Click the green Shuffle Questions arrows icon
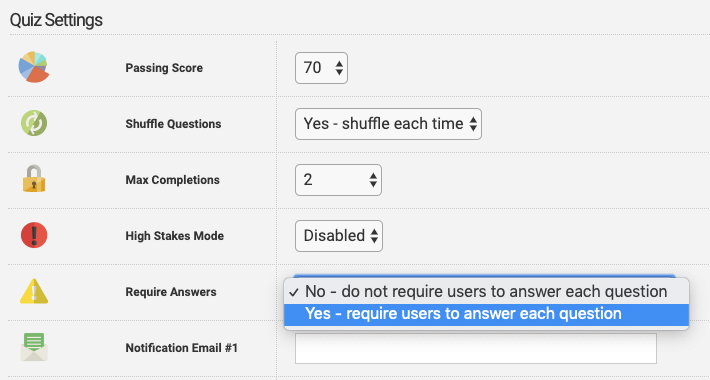This screenshot has width=710, height=380. point(34,123)
